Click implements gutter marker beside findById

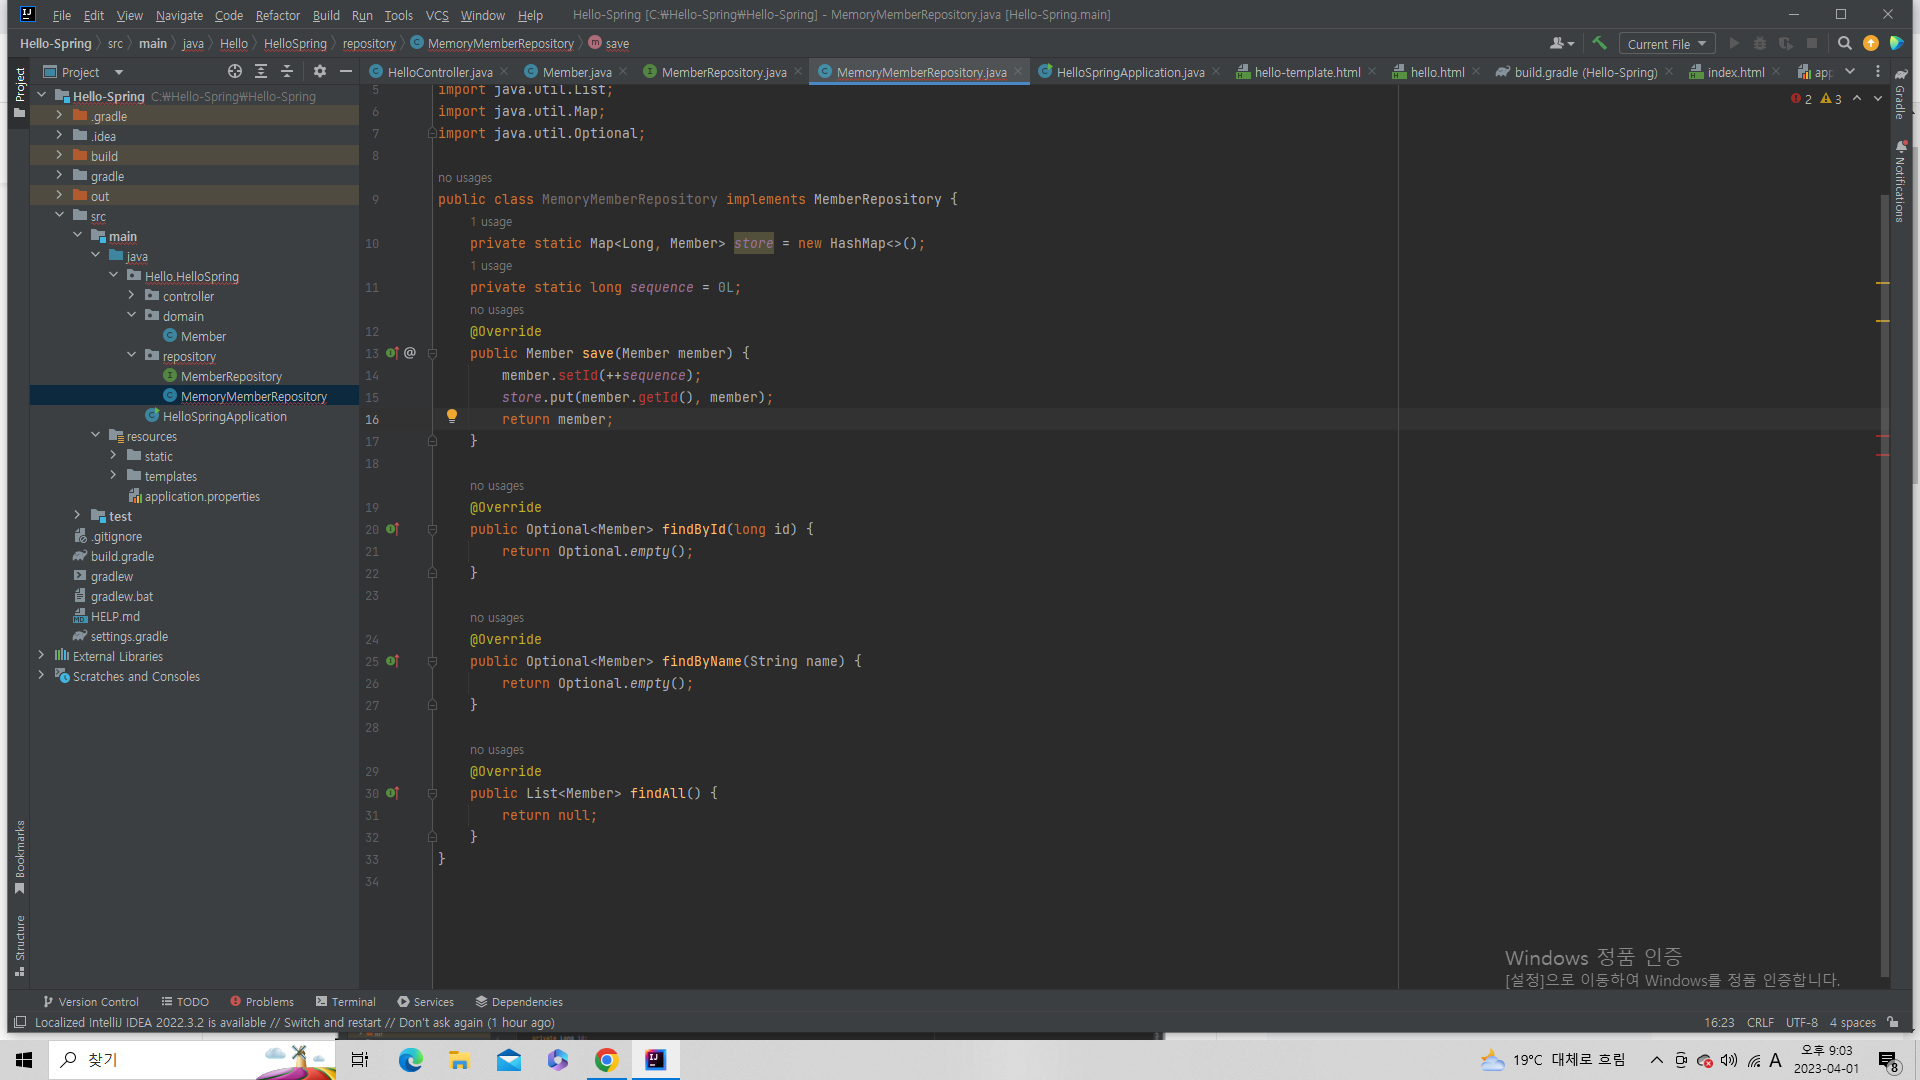click(x=392, y=529)
